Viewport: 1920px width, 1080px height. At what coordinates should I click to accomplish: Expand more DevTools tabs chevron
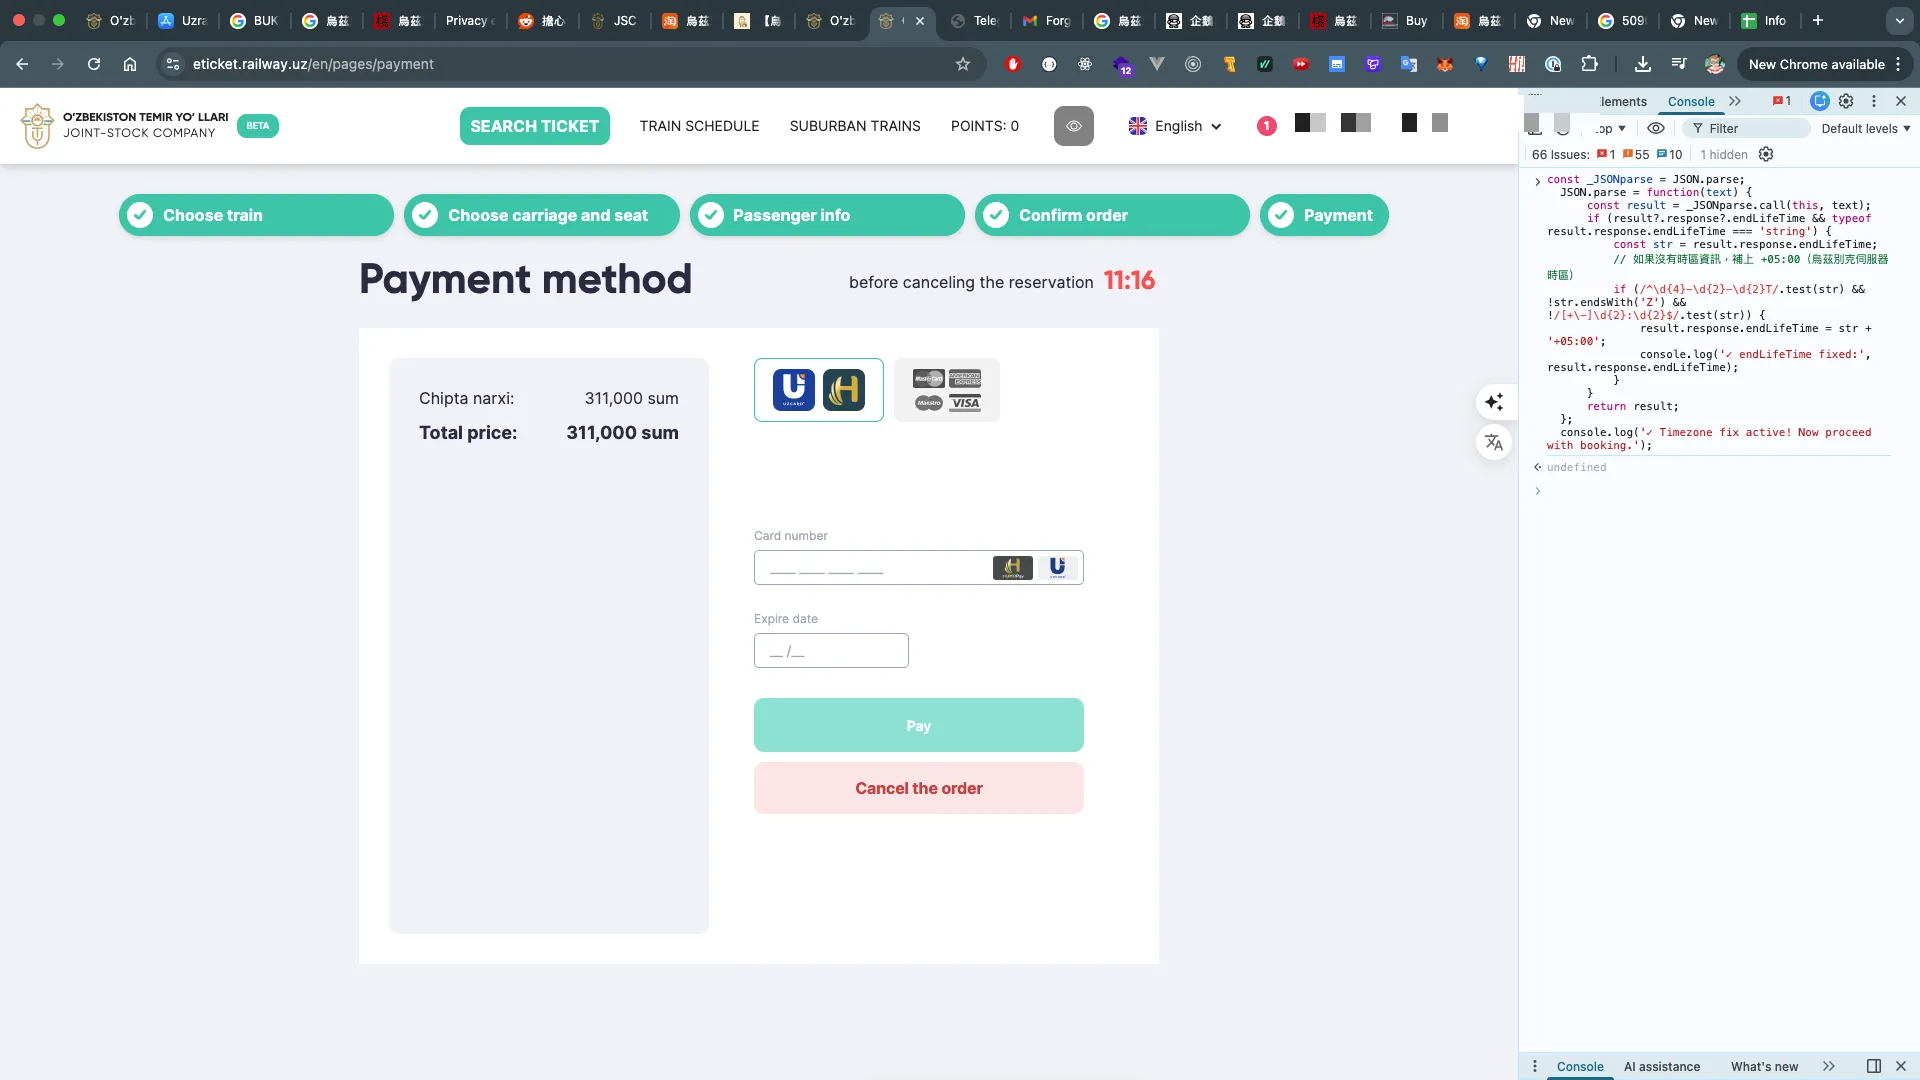(x=1735, y=101)
